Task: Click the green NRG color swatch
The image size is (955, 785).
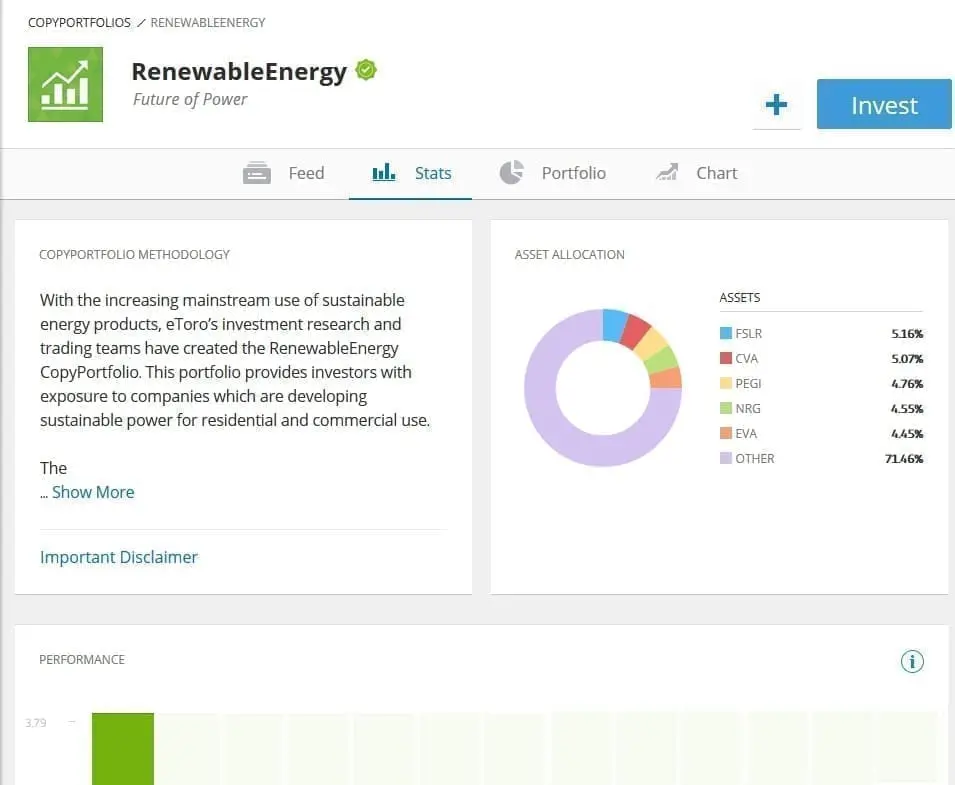Action: pyautogui.click(x=725, y=408)
